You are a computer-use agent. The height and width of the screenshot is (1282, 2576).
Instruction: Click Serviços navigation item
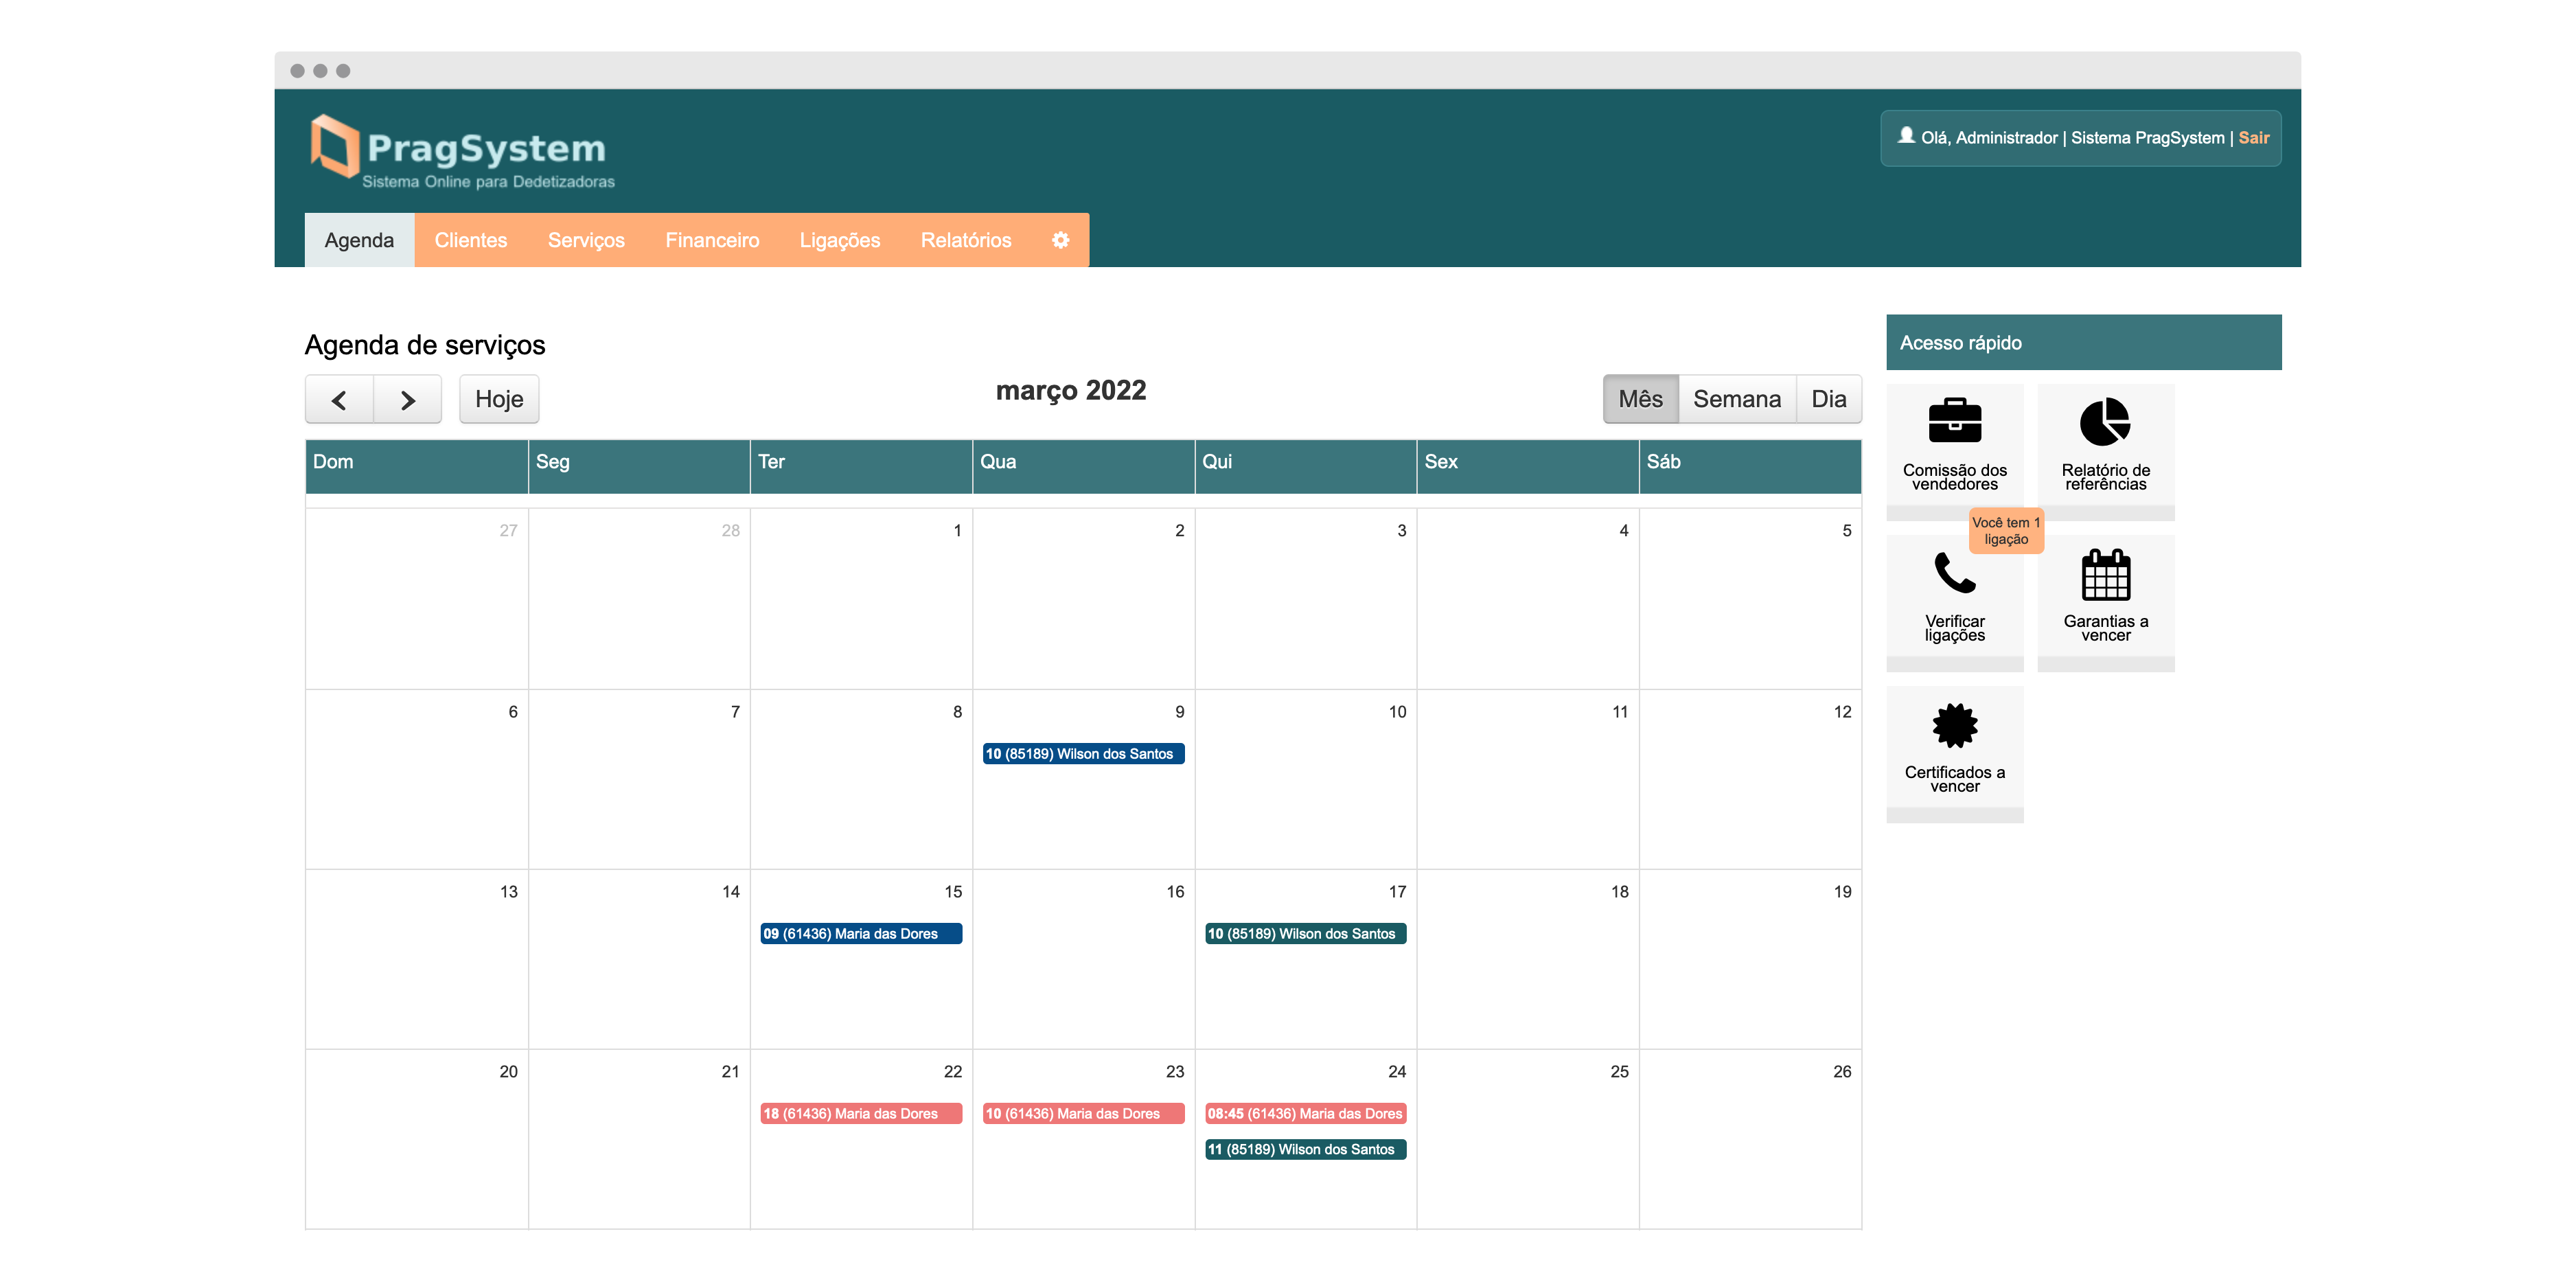(x=586, y=240)
